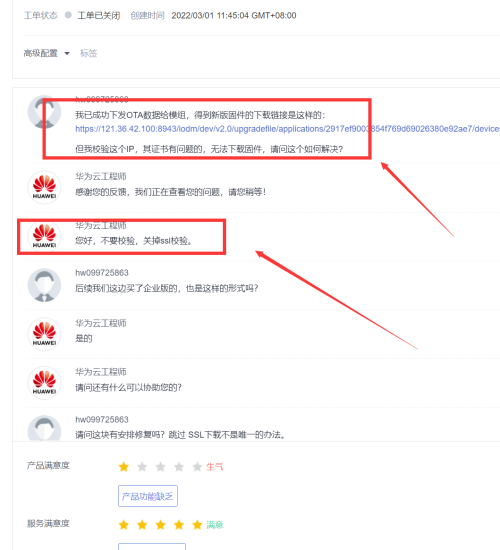
Task: Select third star in 产品满意度 rating
Action: click(160, 467)
